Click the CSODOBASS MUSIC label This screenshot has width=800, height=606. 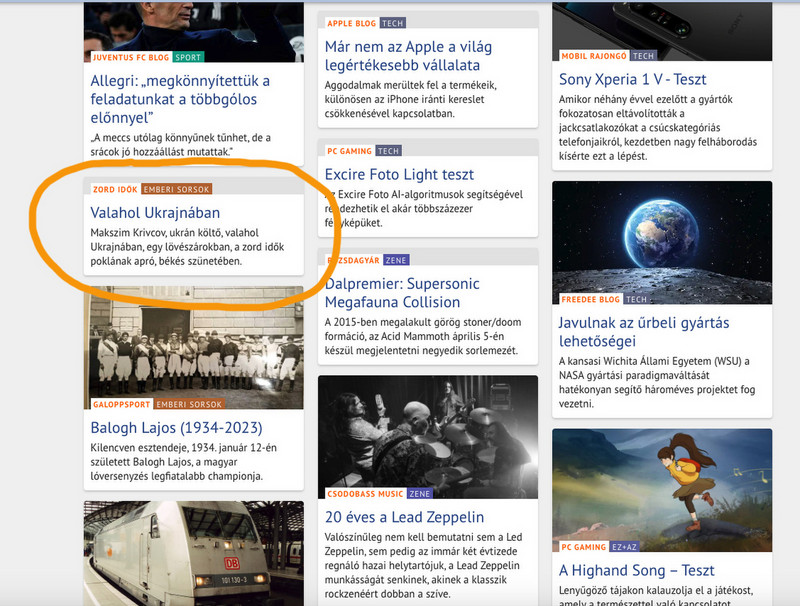[x=365, y=494]
